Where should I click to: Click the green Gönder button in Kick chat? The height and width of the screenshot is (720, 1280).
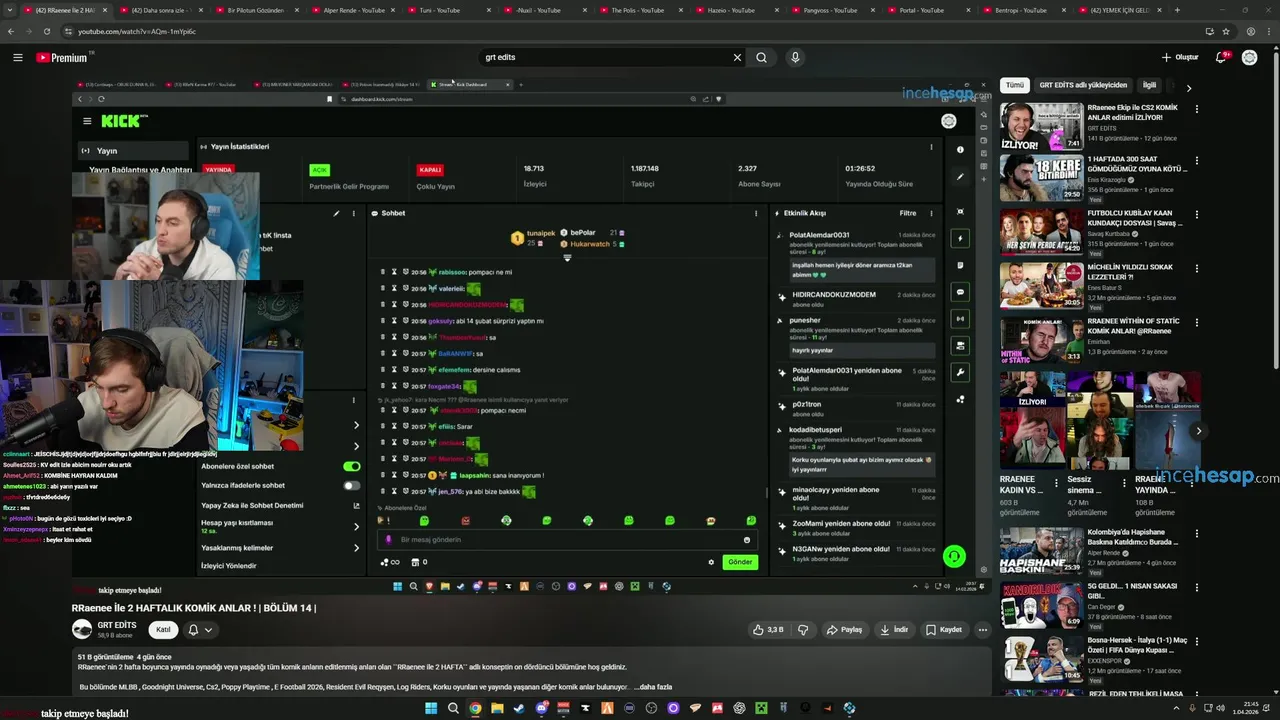740,562
